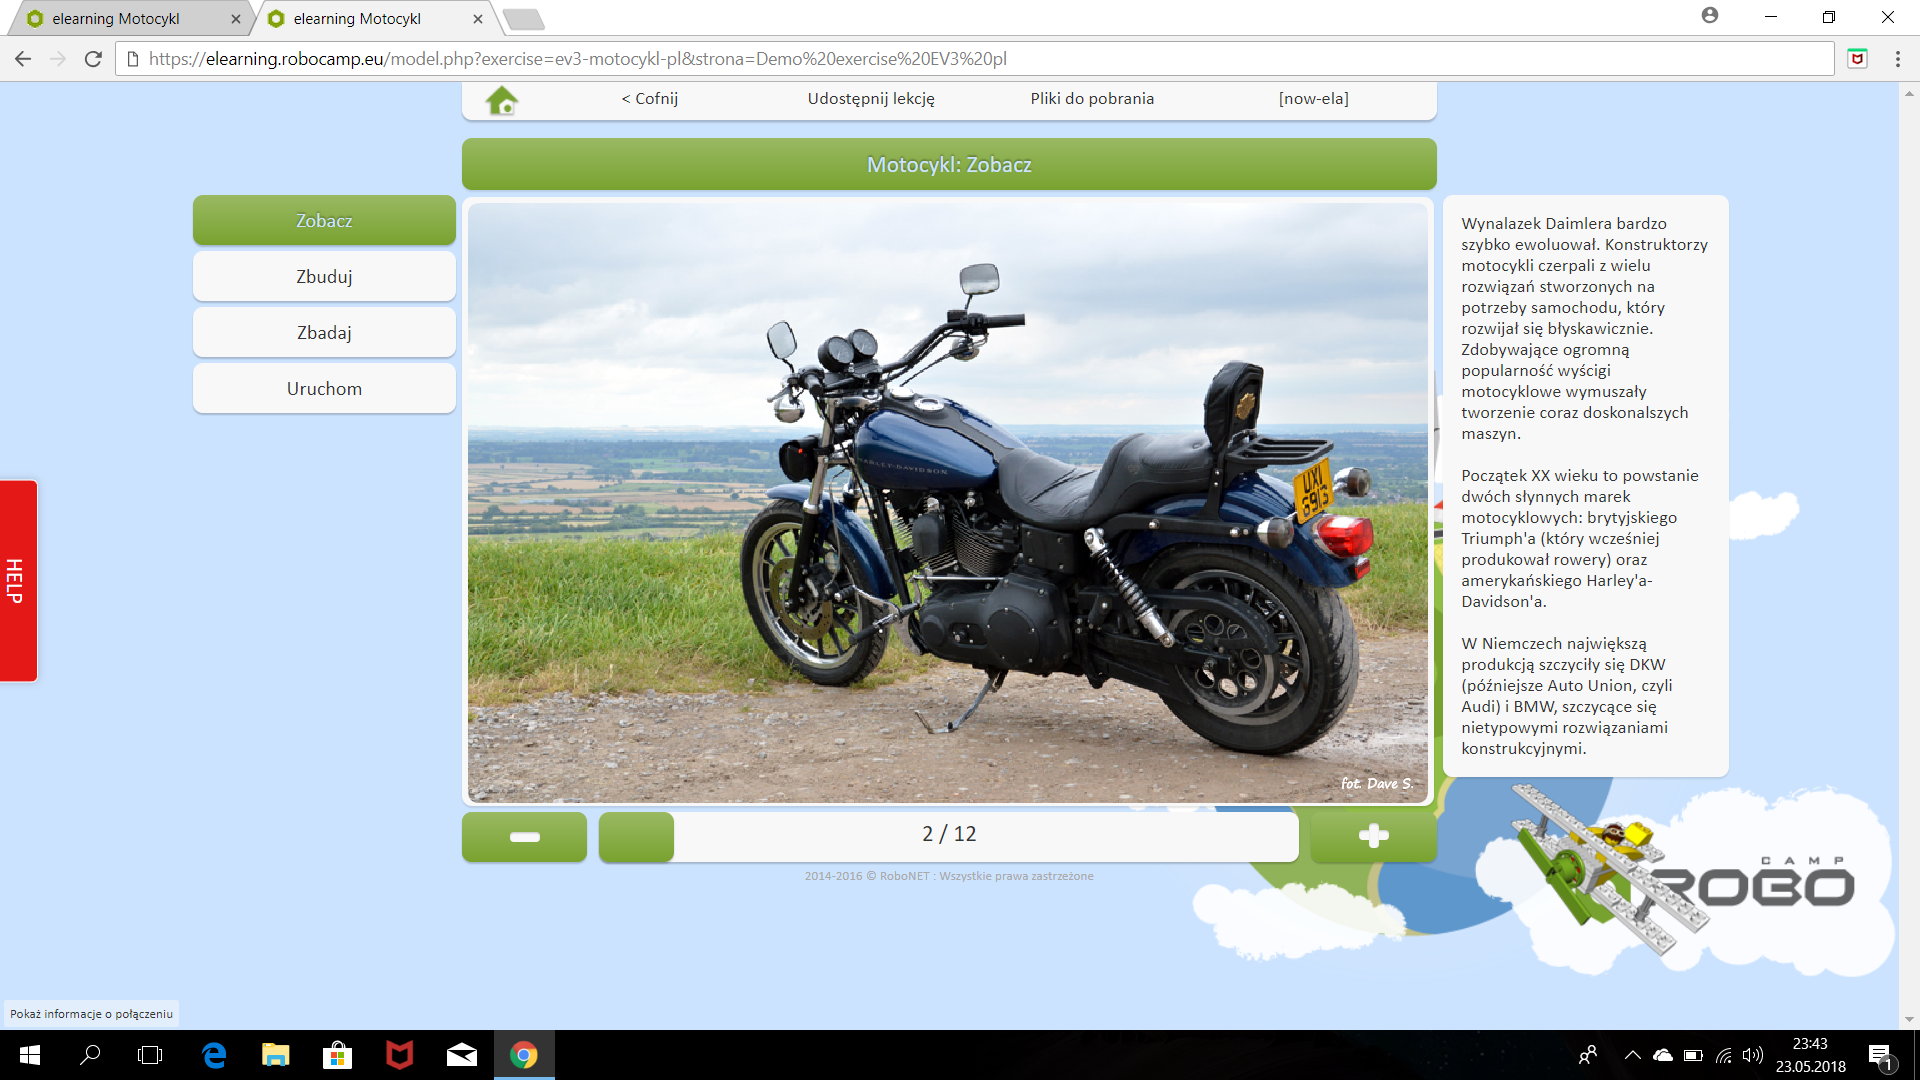Check battery status icon
This screenshot has width=1920, height=1080.
[x=1693, y=1055]
